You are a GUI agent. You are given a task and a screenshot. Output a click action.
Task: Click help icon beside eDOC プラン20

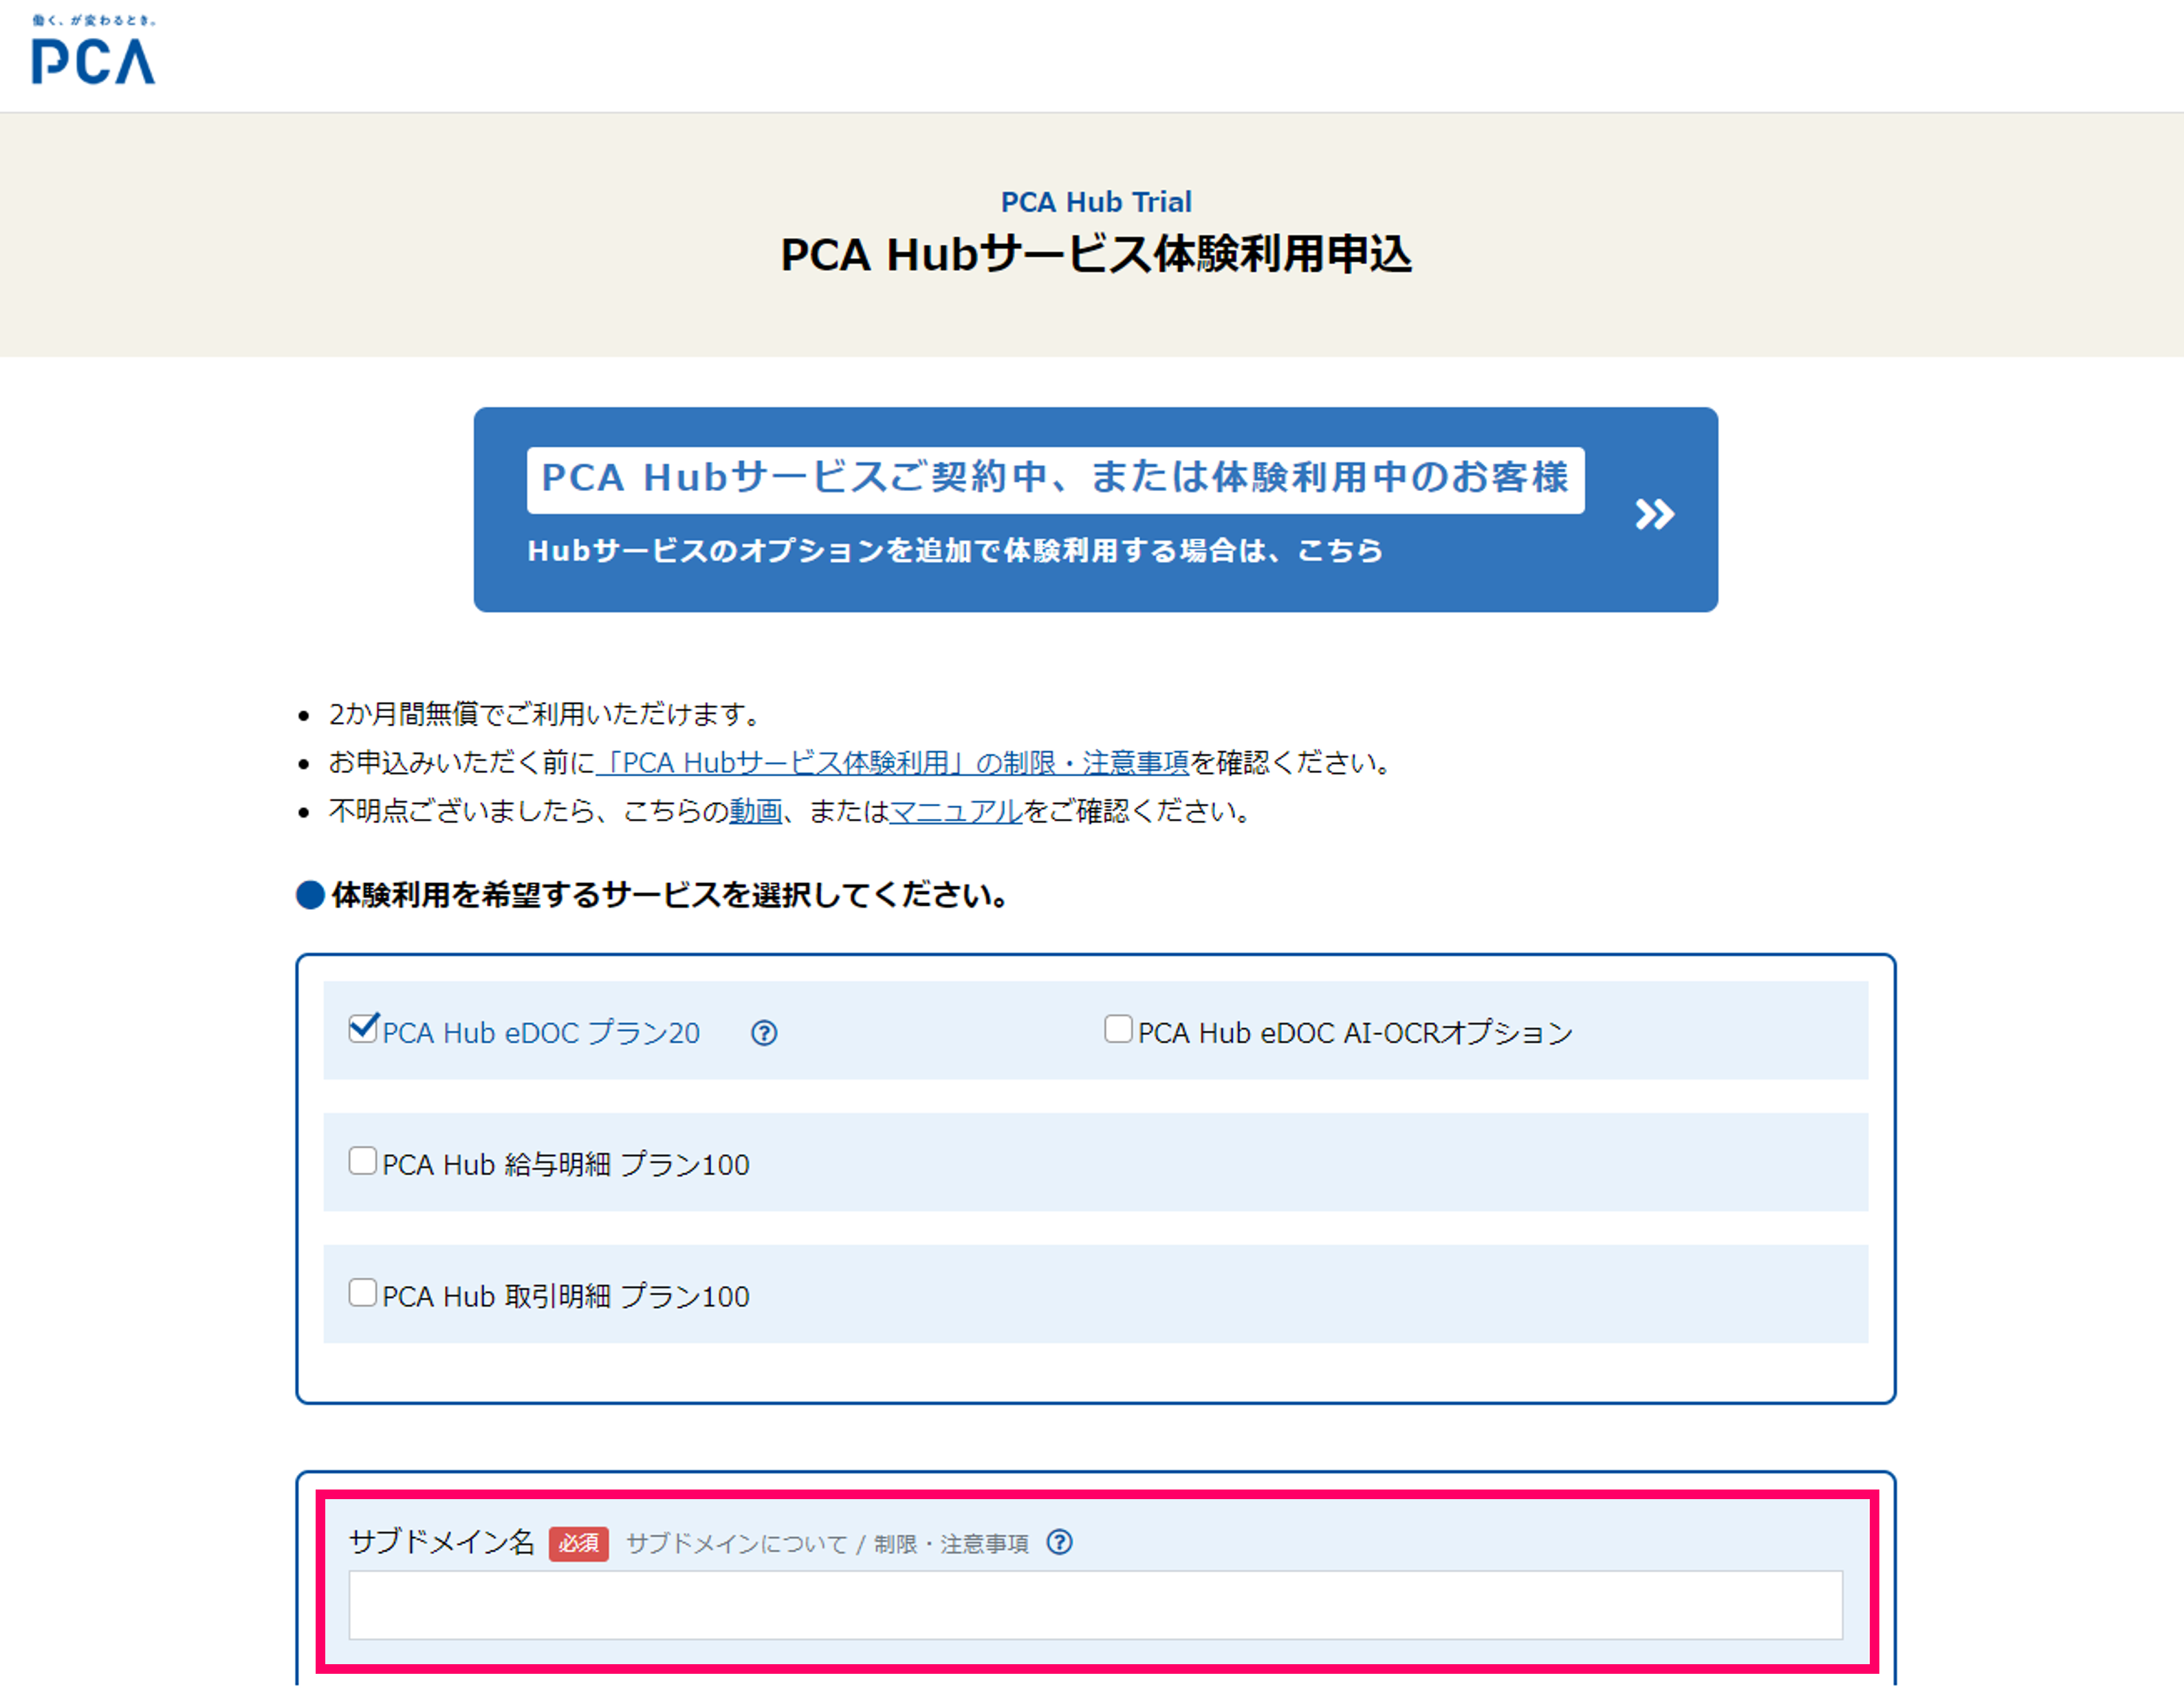[x=764, y=1033]
